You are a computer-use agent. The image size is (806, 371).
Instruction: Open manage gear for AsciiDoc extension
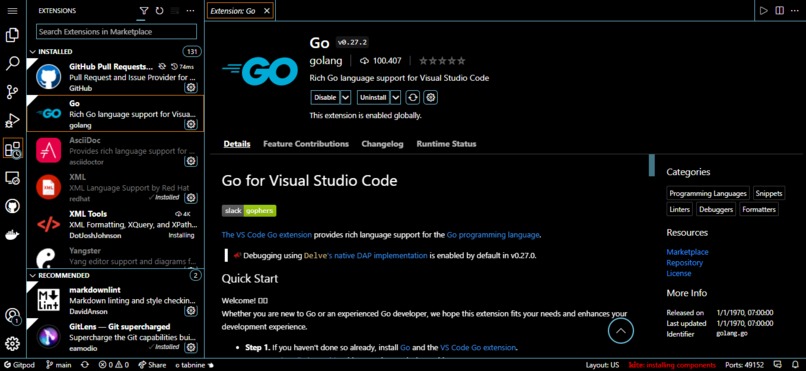191,161
